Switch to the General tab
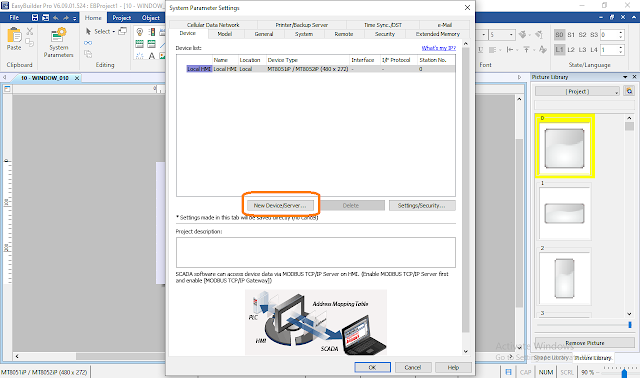 click(x=264, y=34)
